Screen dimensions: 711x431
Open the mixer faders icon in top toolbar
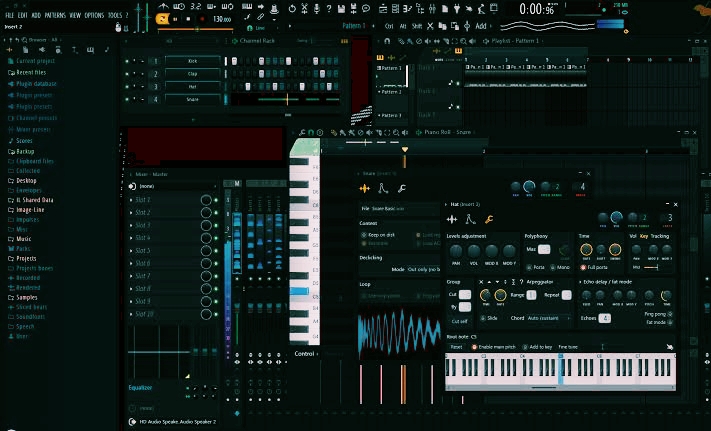pyautogui.click(x=432, y=8)
